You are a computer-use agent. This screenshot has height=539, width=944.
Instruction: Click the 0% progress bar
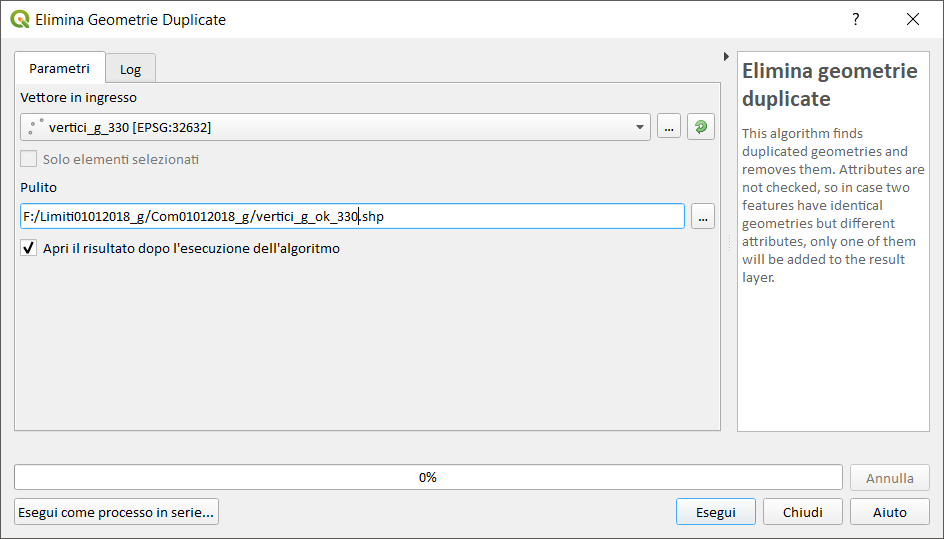pos(428,477)
